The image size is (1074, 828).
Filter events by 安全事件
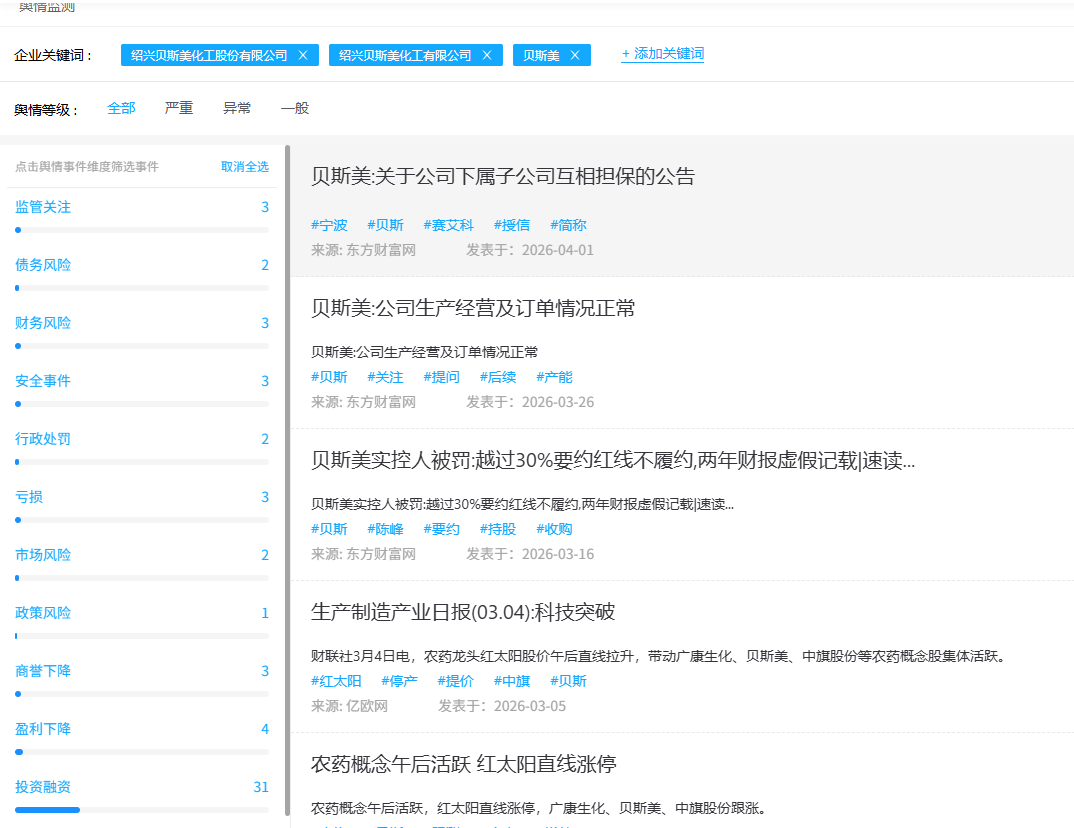pos(43,381)
